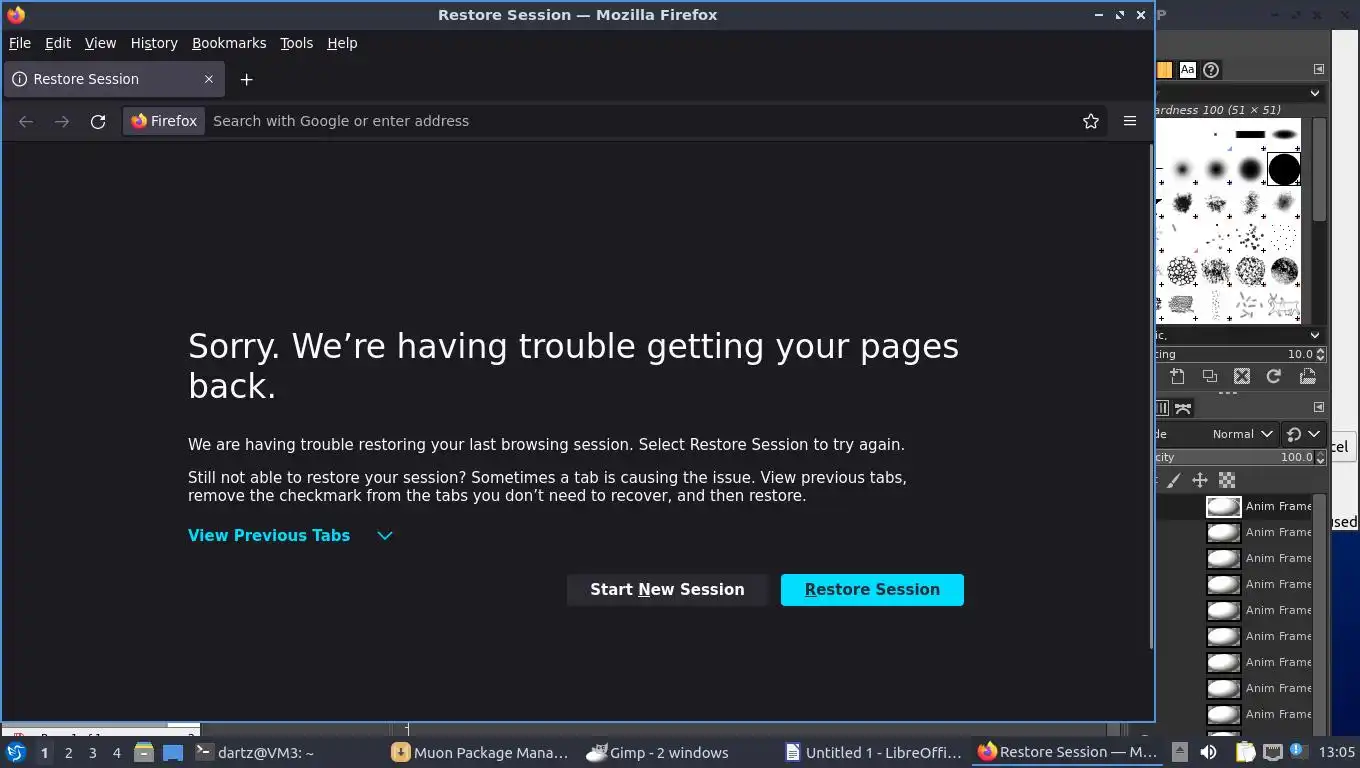Click the blue show desktop taskbar icon
1360x768 pixels.
click(x=173, y=753)
